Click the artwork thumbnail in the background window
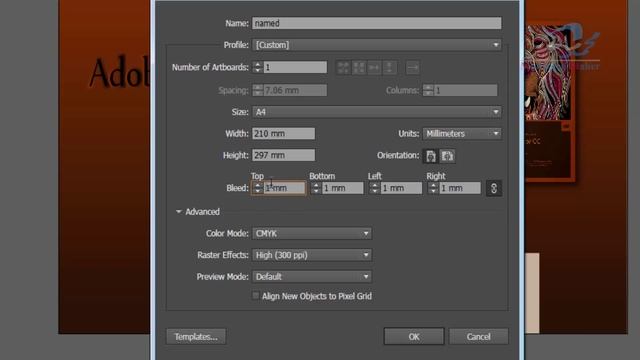 click(547, 73)
